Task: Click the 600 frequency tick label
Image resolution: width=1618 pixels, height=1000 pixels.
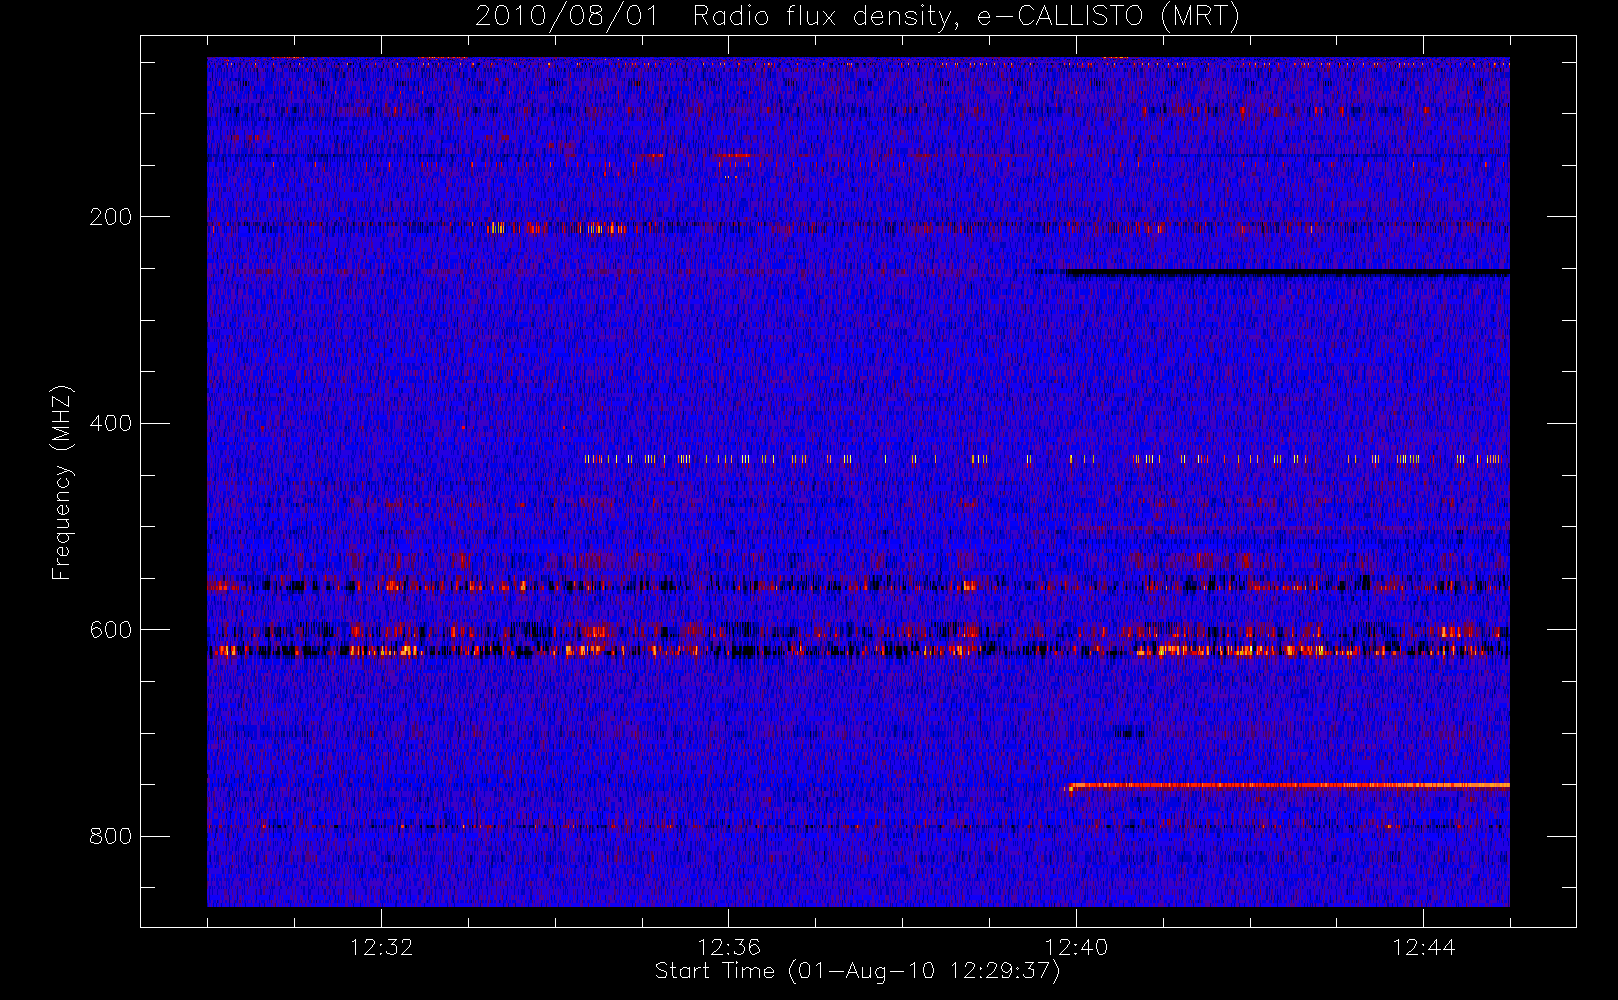Action: [x=111, y=630]
